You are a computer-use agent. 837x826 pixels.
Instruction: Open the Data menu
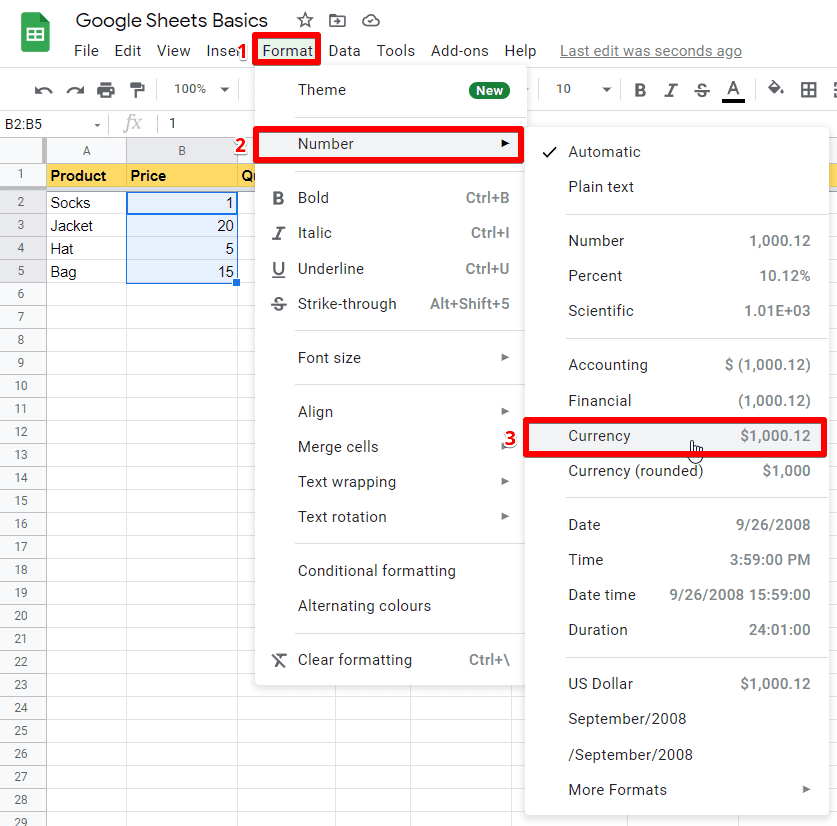345,50
